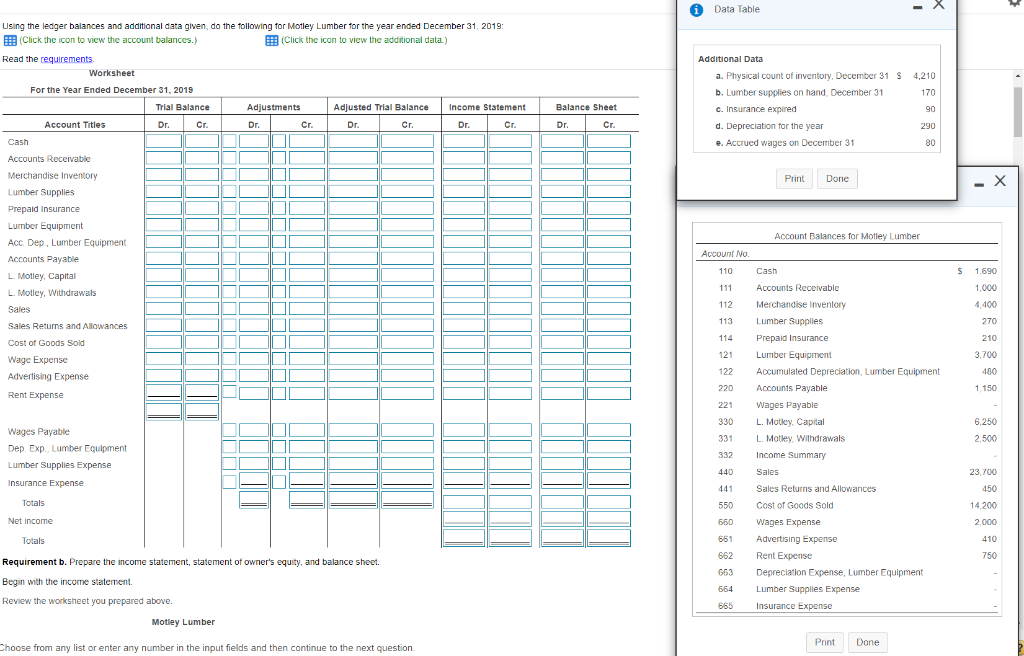
Task: Click the Cash Trial Balance Dr. input field
Action: (x=163, y=142)
